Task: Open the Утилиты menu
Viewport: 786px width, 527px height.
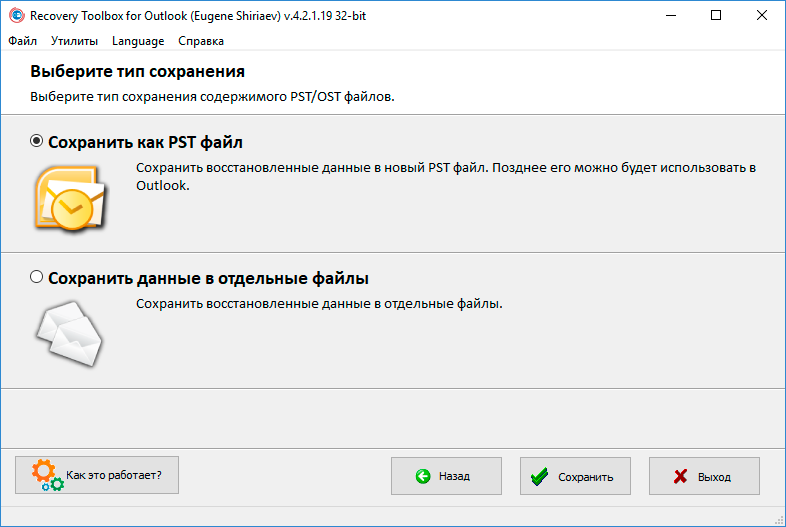Action: tap(74, 41)
